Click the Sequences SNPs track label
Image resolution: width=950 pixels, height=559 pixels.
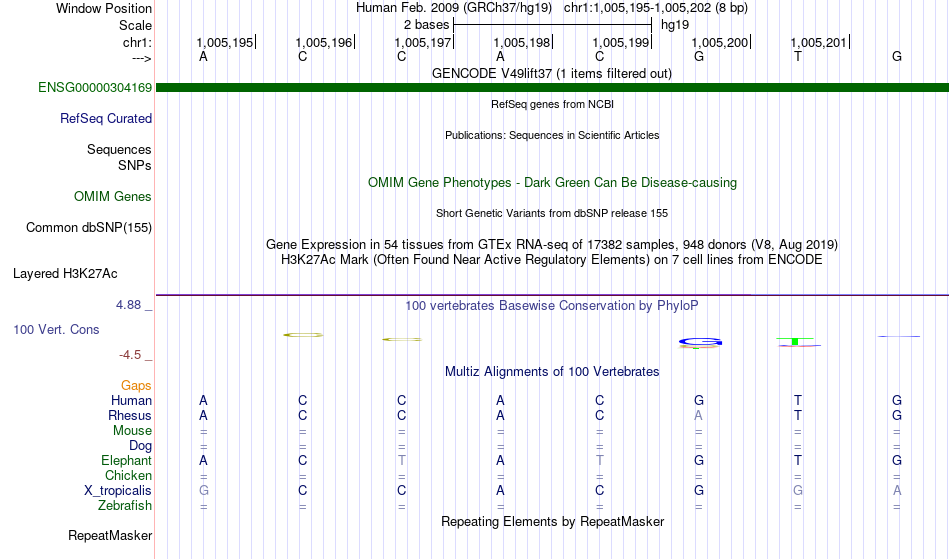(x=119, y=157)
